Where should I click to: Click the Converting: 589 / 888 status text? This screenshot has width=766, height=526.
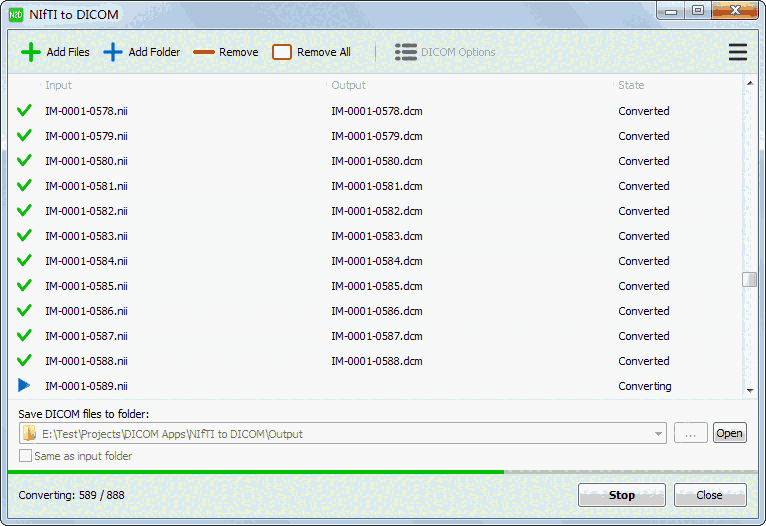tap(71, 495)
